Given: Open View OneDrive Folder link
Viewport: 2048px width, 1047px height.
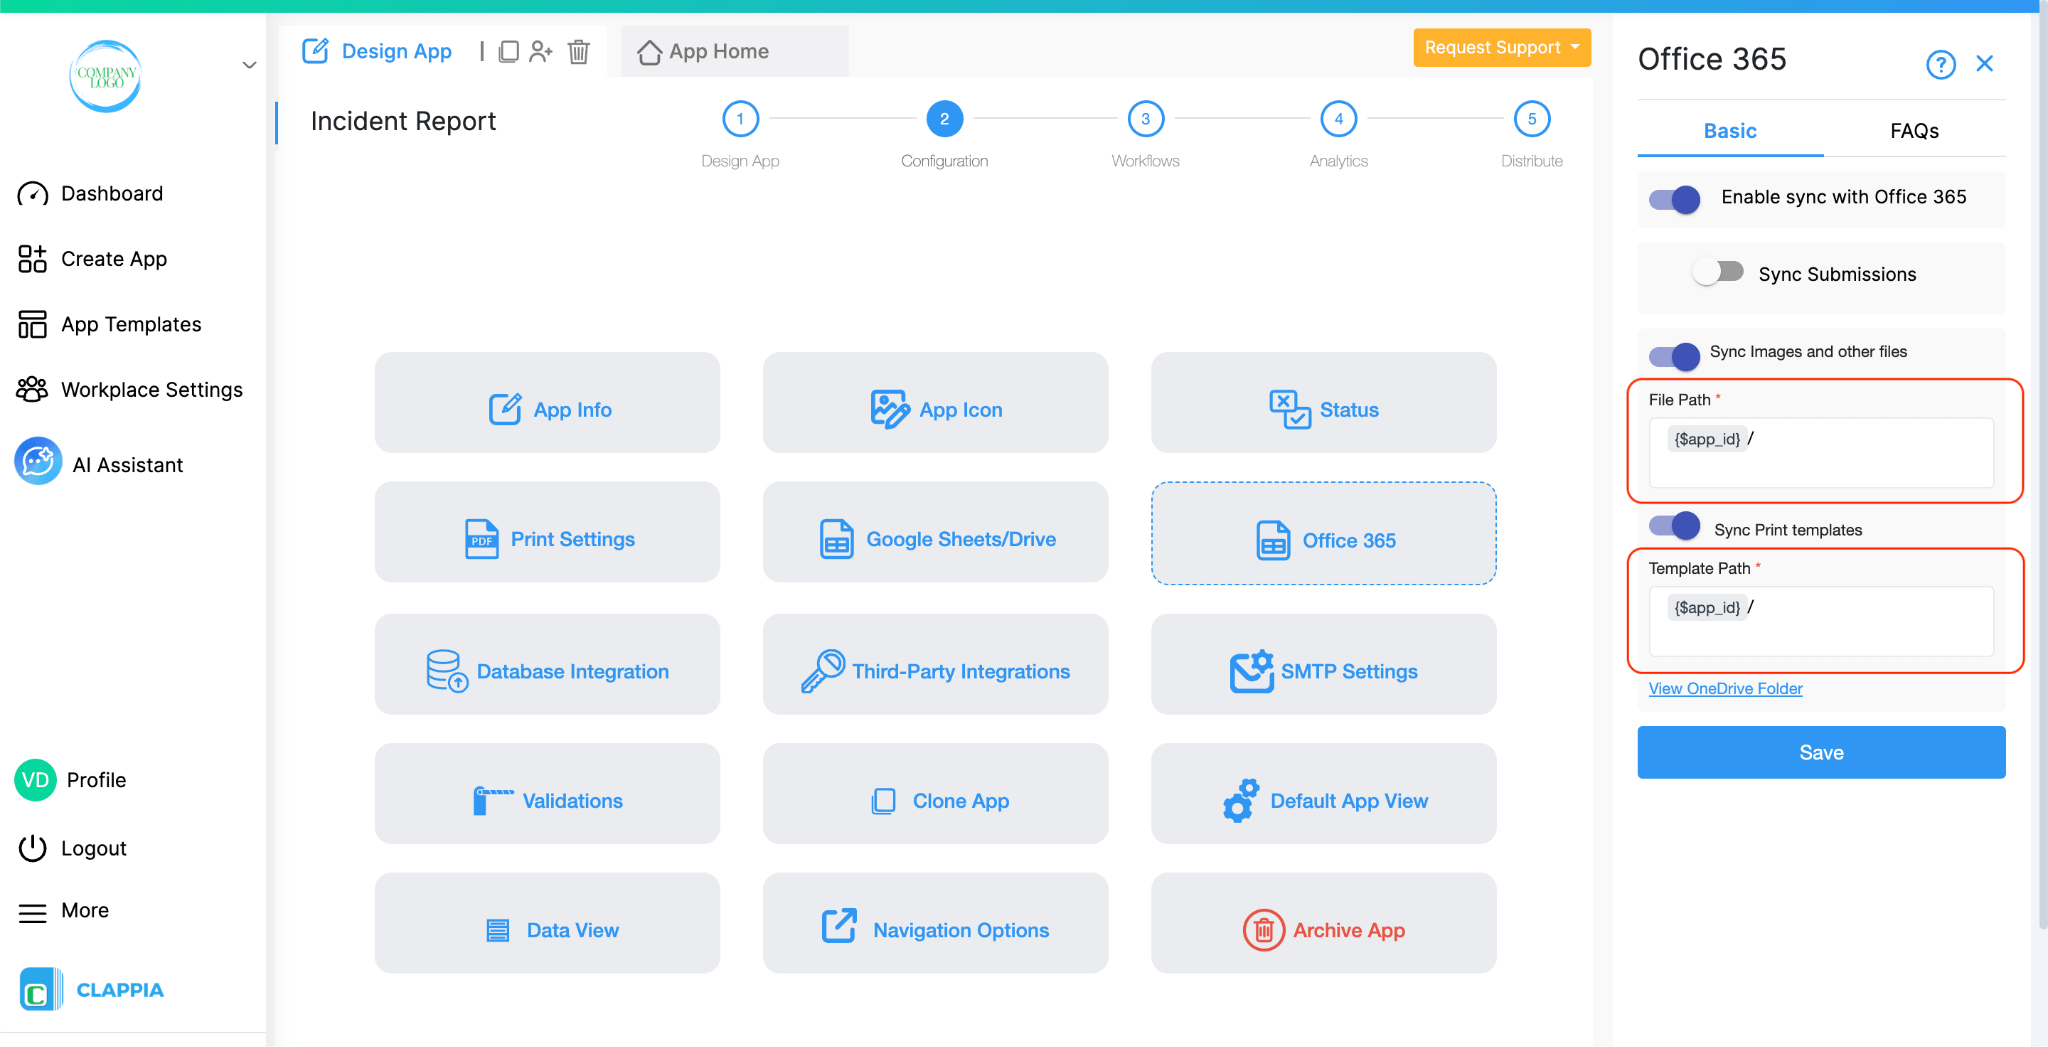Looking at the screenshot, I should coord(1724,688).
